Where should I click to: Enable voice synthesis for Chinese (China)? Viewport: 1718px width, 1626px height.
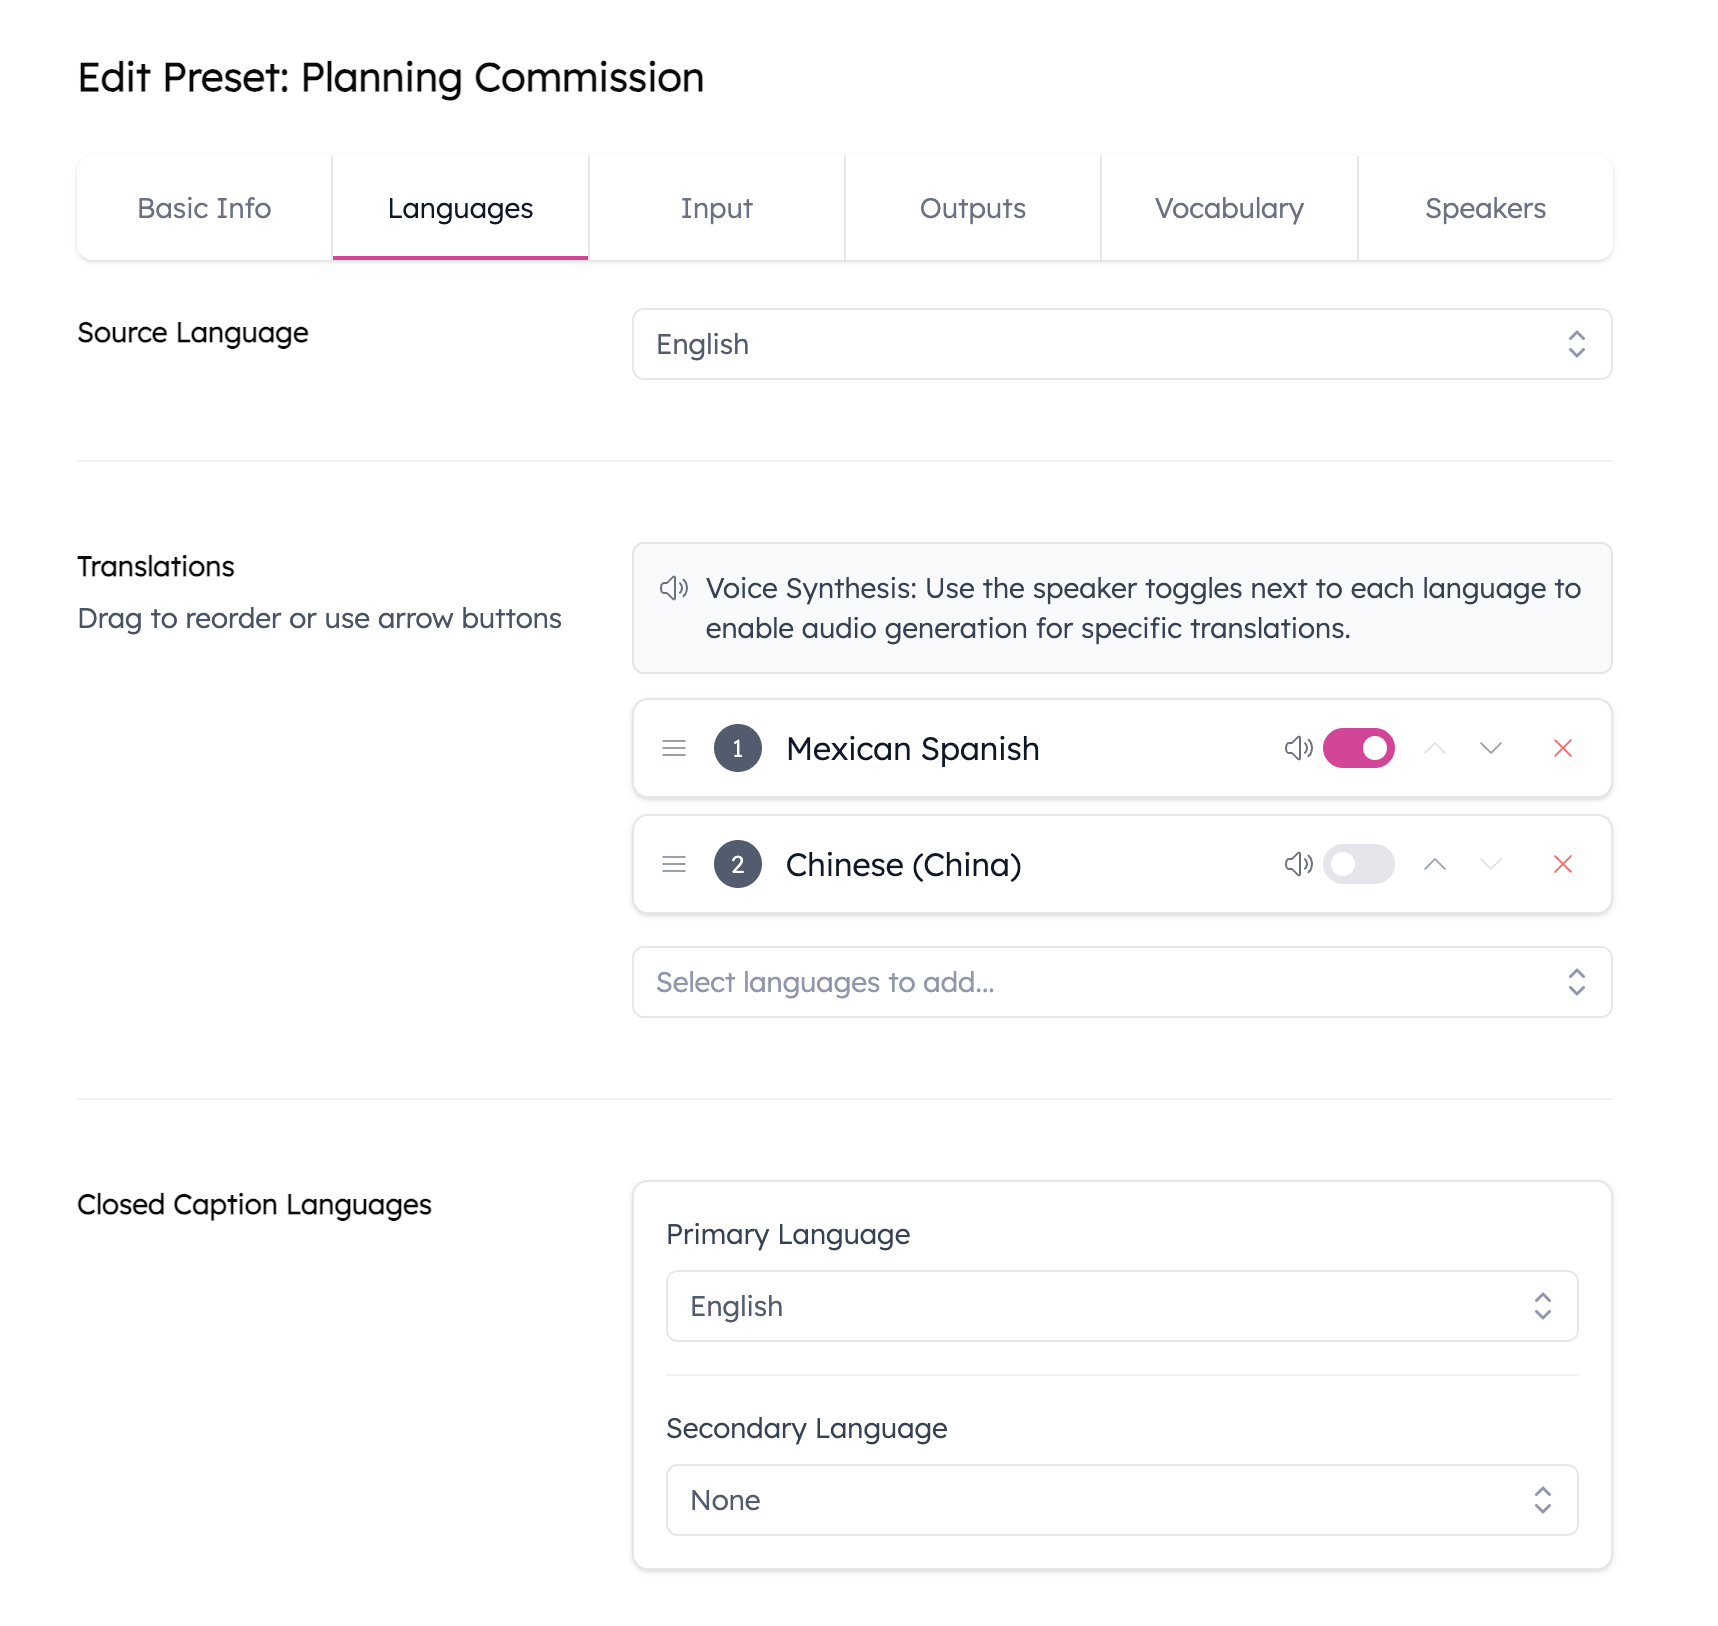1358,864
